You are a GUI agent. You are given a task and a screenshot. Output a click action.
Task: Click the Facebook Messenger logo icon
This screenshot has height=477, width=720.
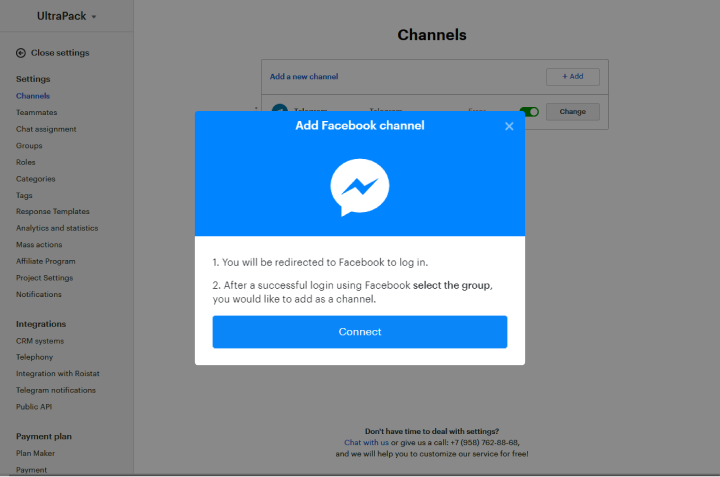coord(360,187)
